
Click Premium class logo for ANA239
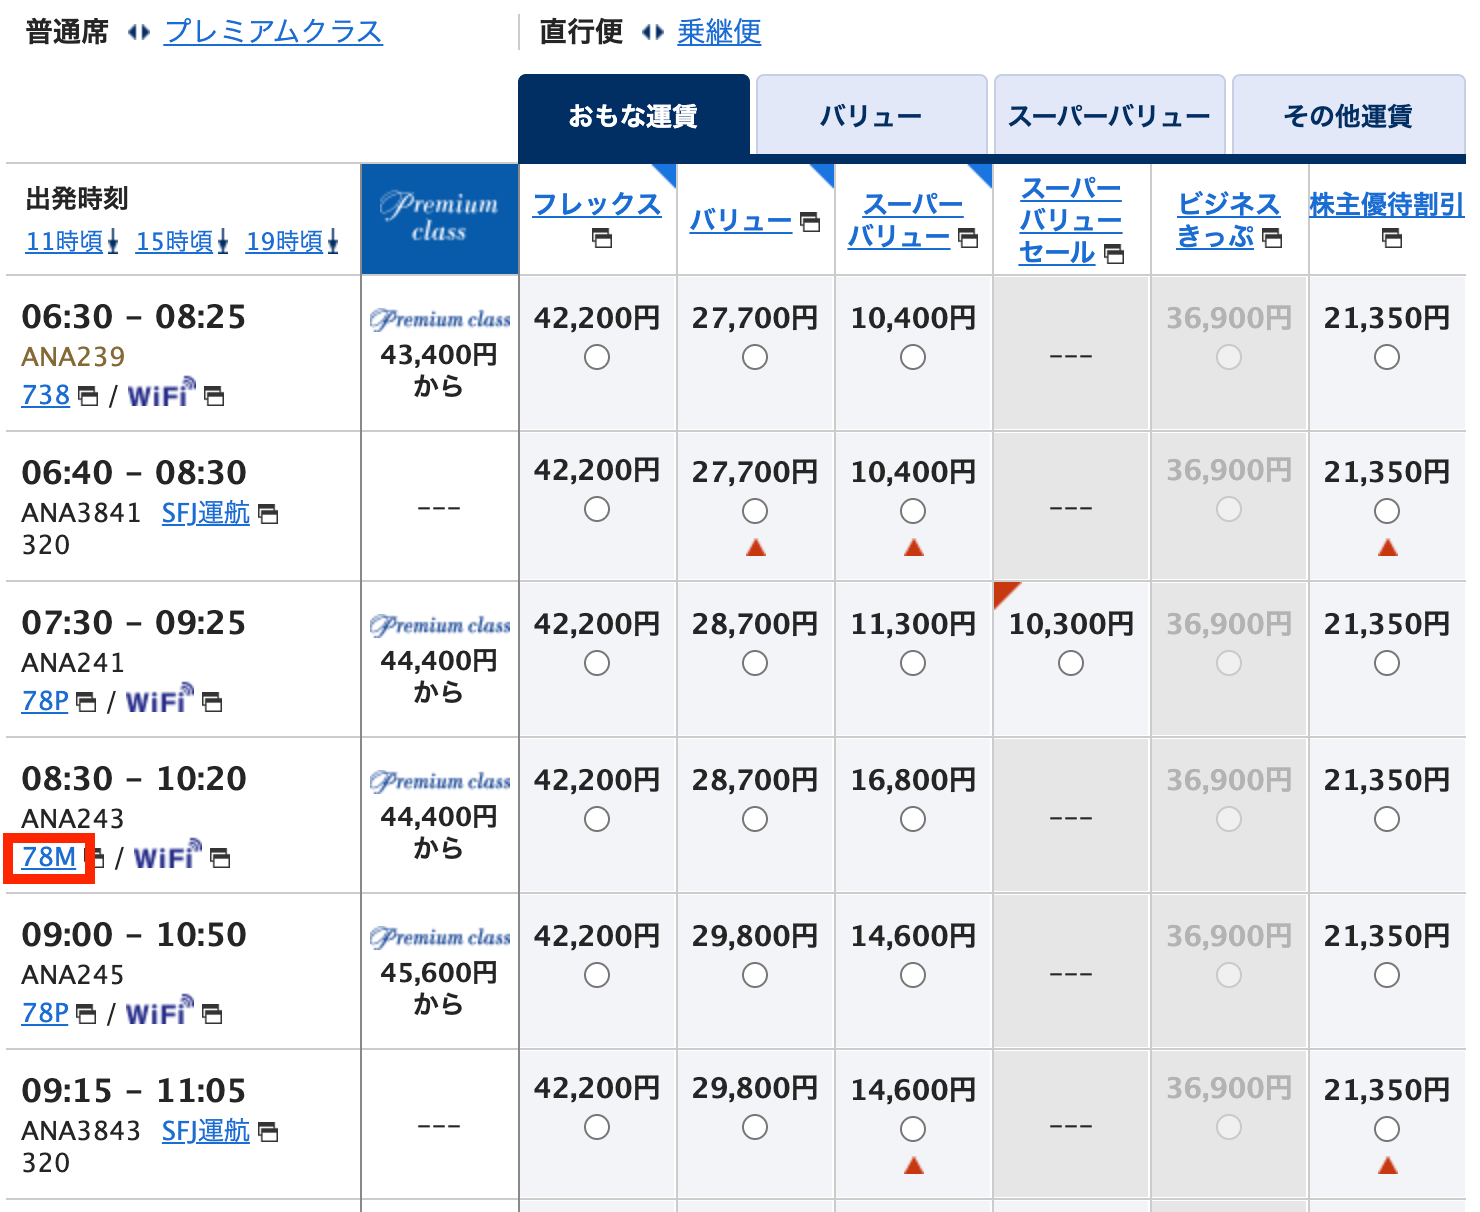tap(440, 320)
